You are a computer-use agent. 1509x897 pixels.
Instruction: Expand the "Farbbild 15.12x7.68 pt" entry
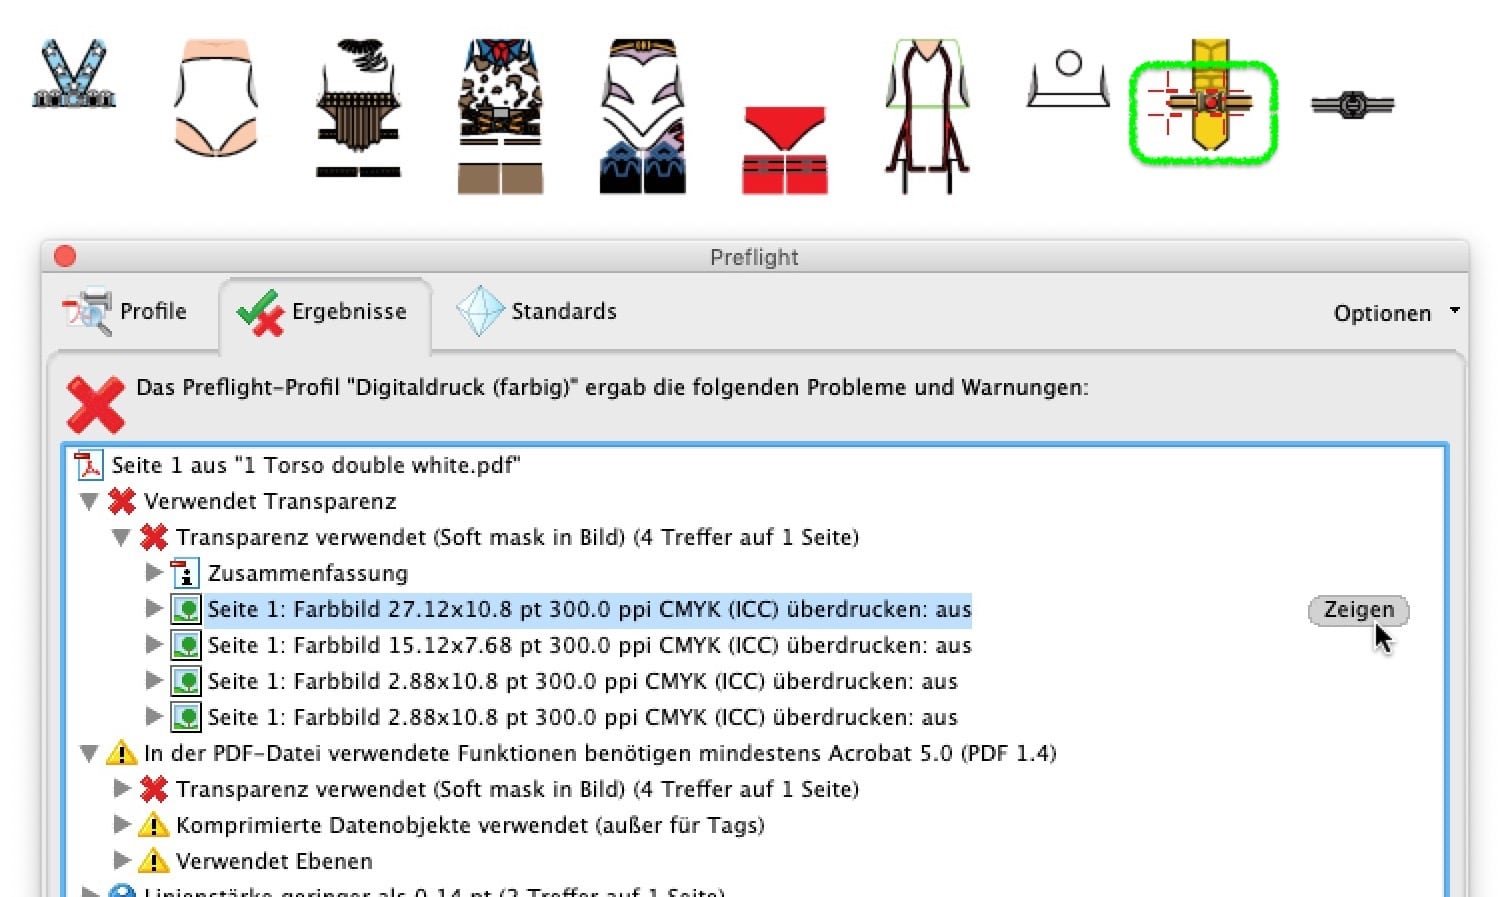click(x=154, y=645)
